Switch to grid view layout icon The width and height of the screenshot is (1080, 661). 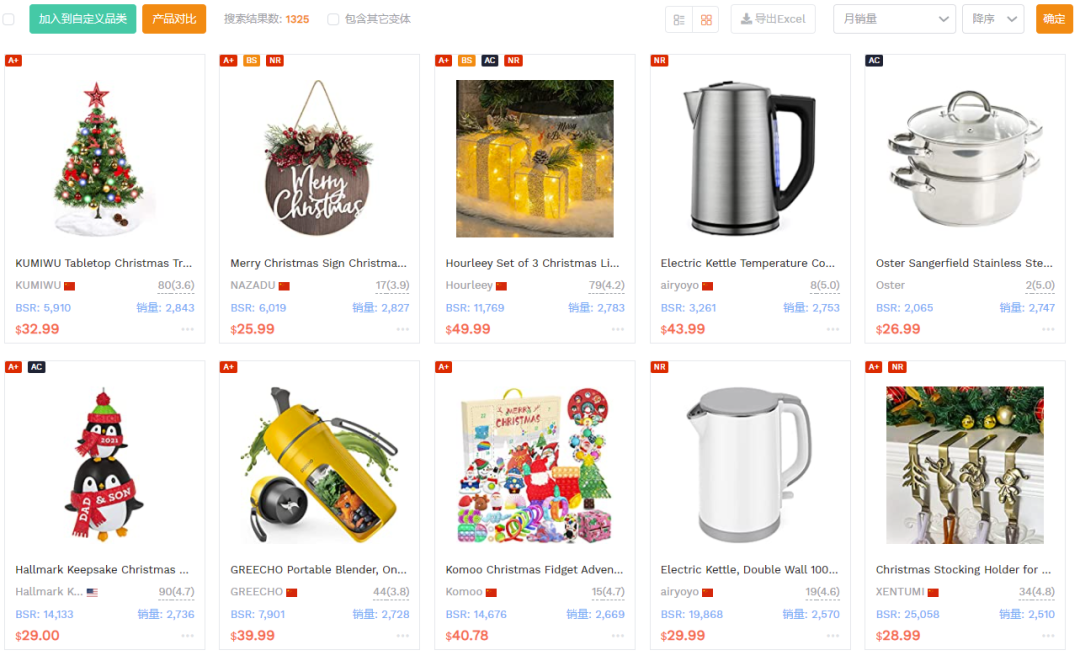(x=706, y=20)
